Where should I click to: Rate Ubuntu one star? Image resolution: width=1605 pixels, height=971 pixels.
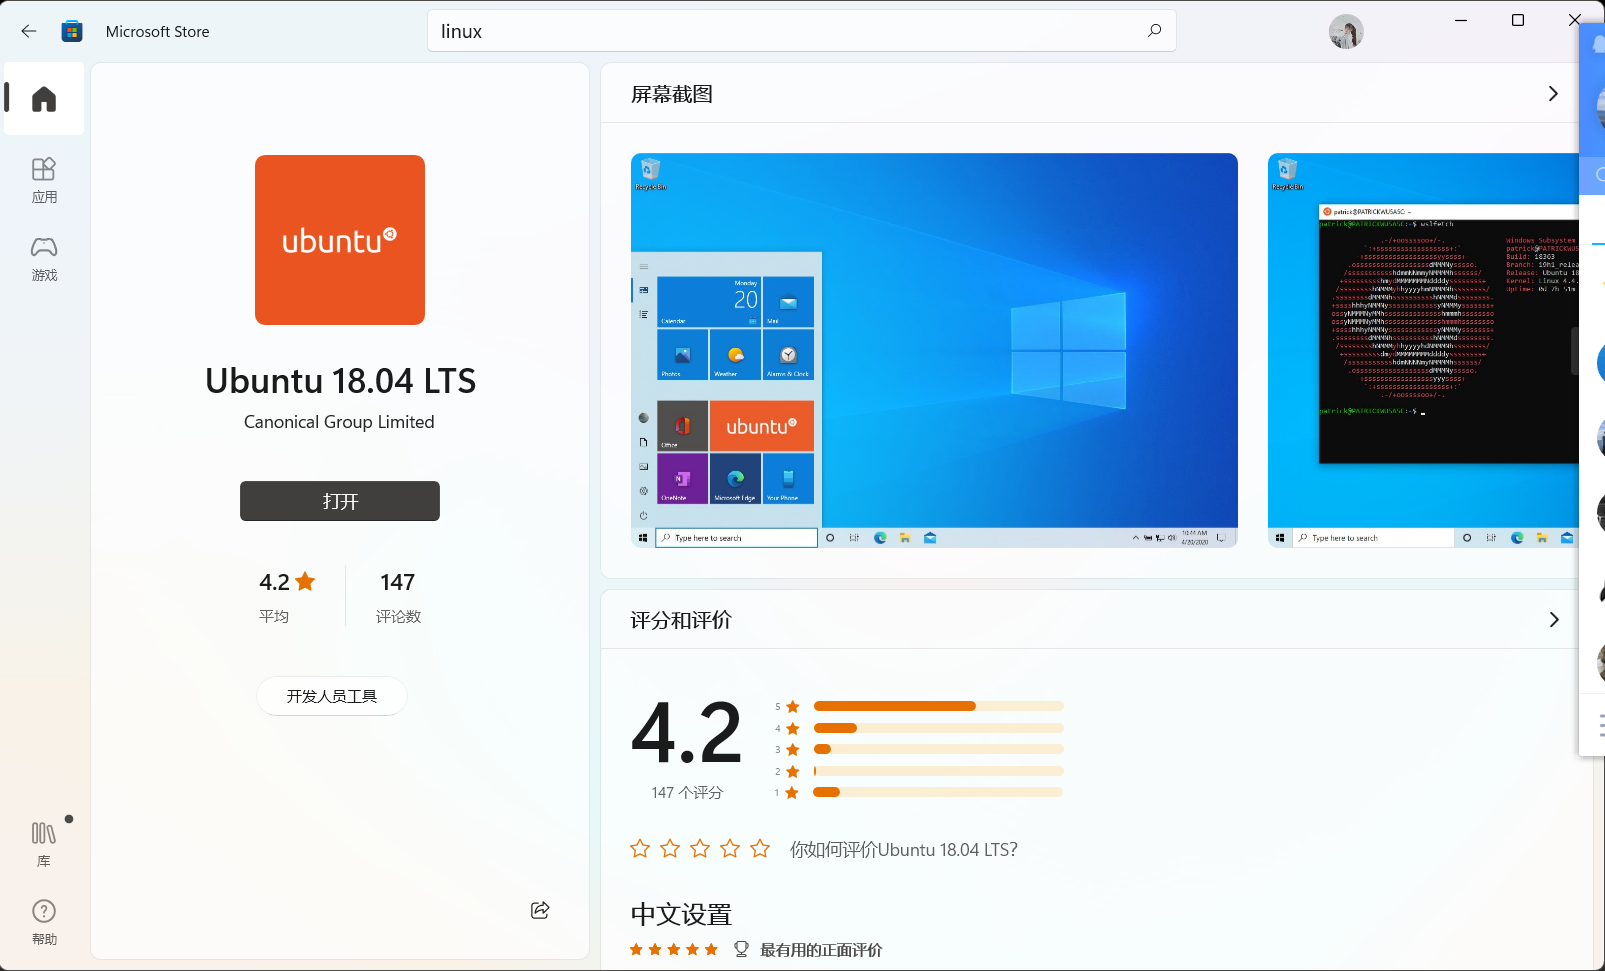640,849
